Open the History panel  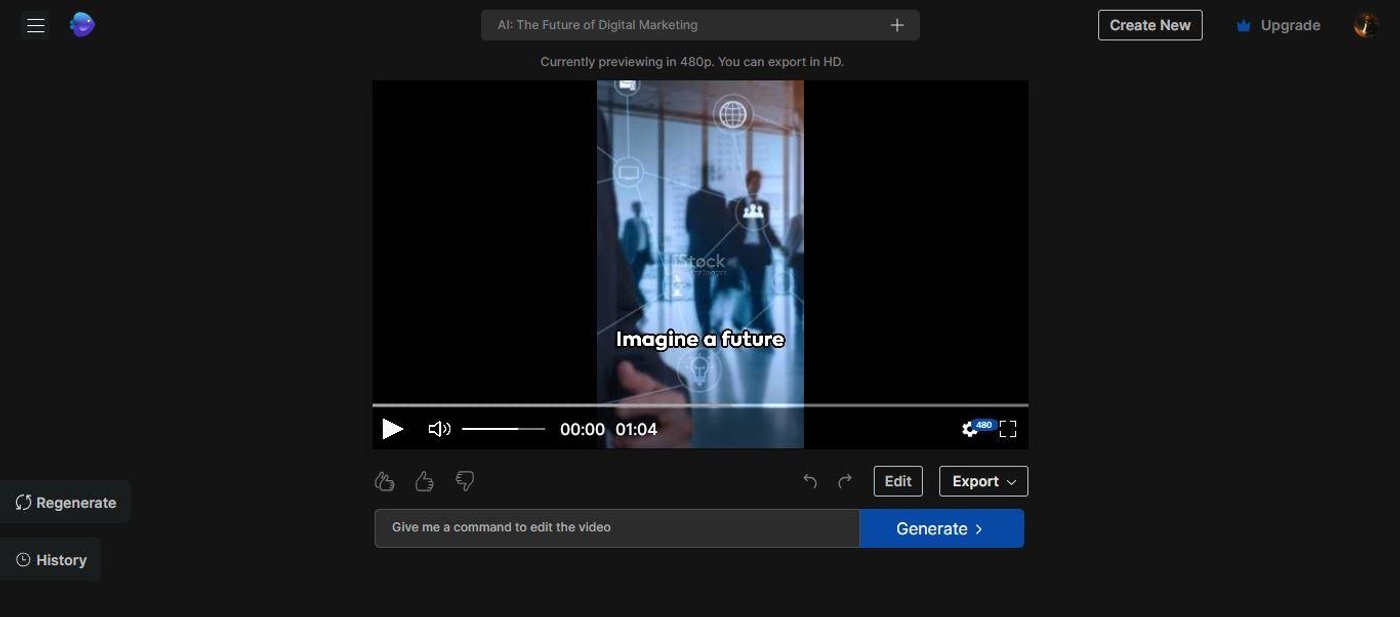[x=51, y=560]
